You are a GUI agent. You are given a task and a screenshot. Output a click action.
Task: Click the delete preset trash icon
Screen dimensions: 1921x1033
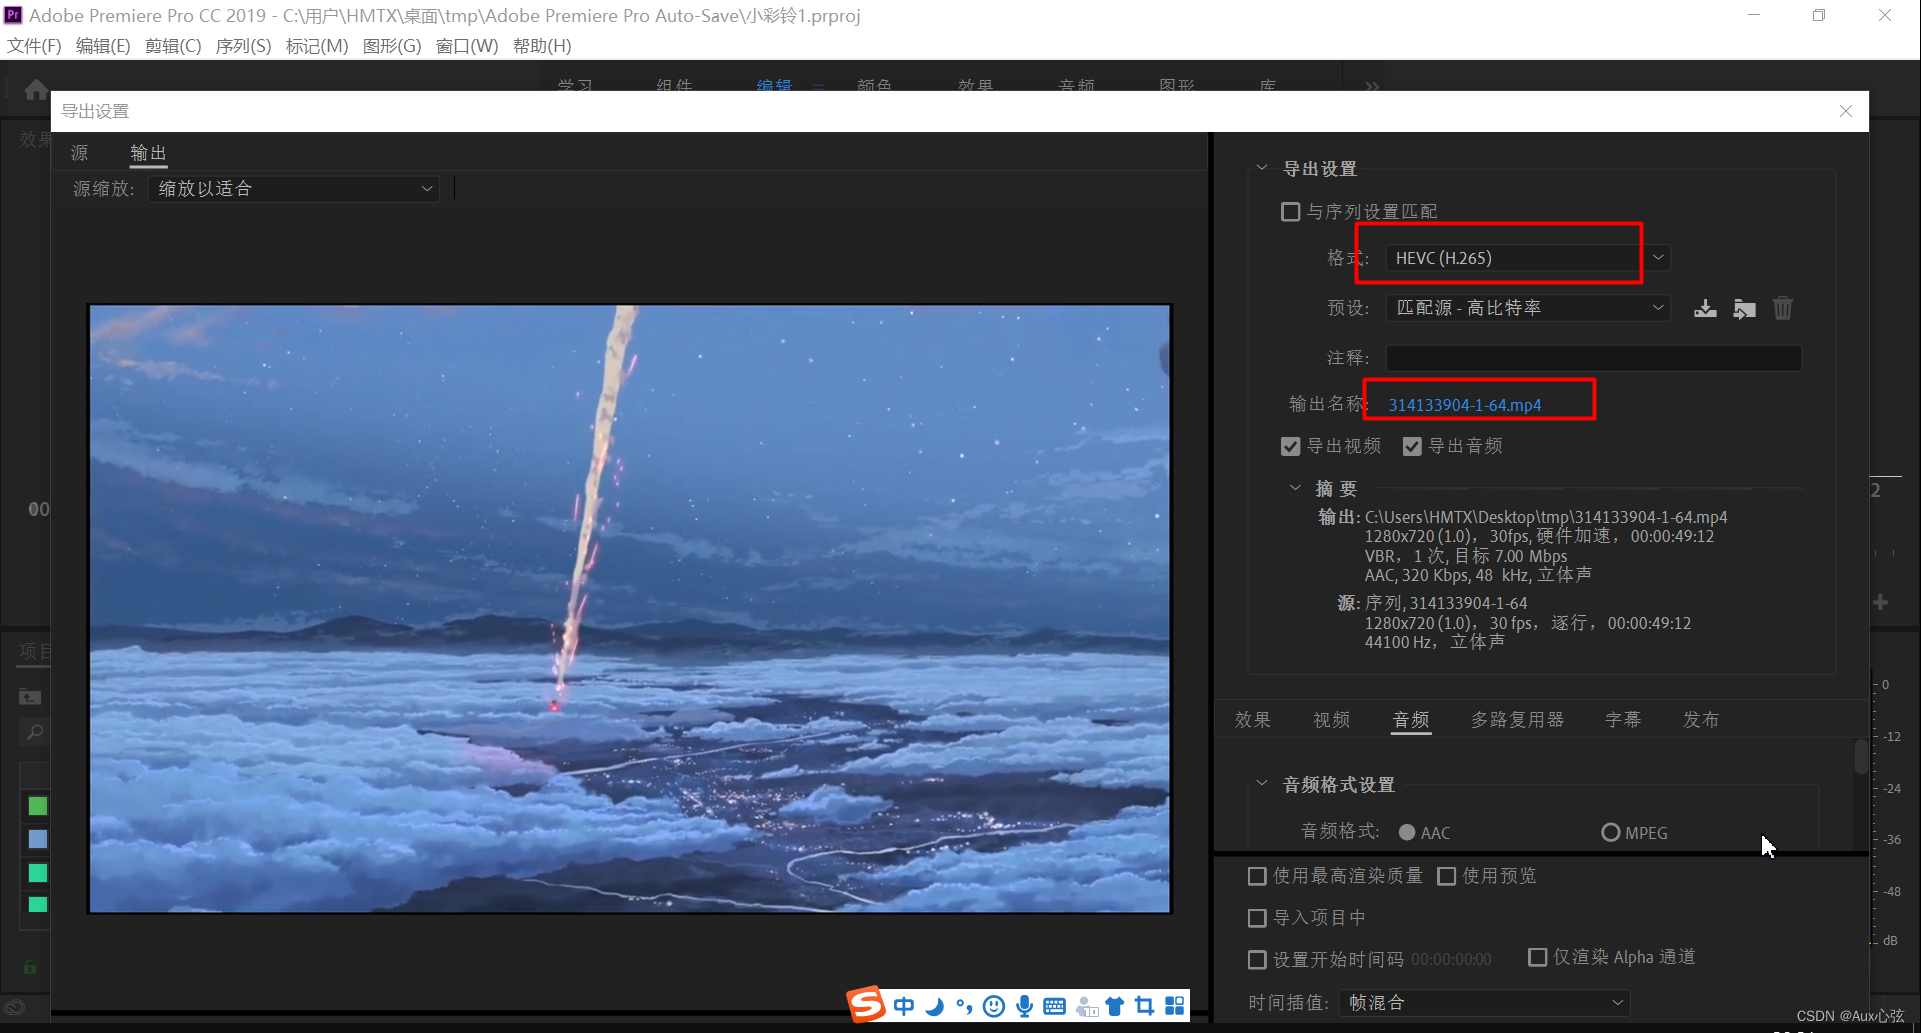pyautogui.click(x=1782, y=308)
